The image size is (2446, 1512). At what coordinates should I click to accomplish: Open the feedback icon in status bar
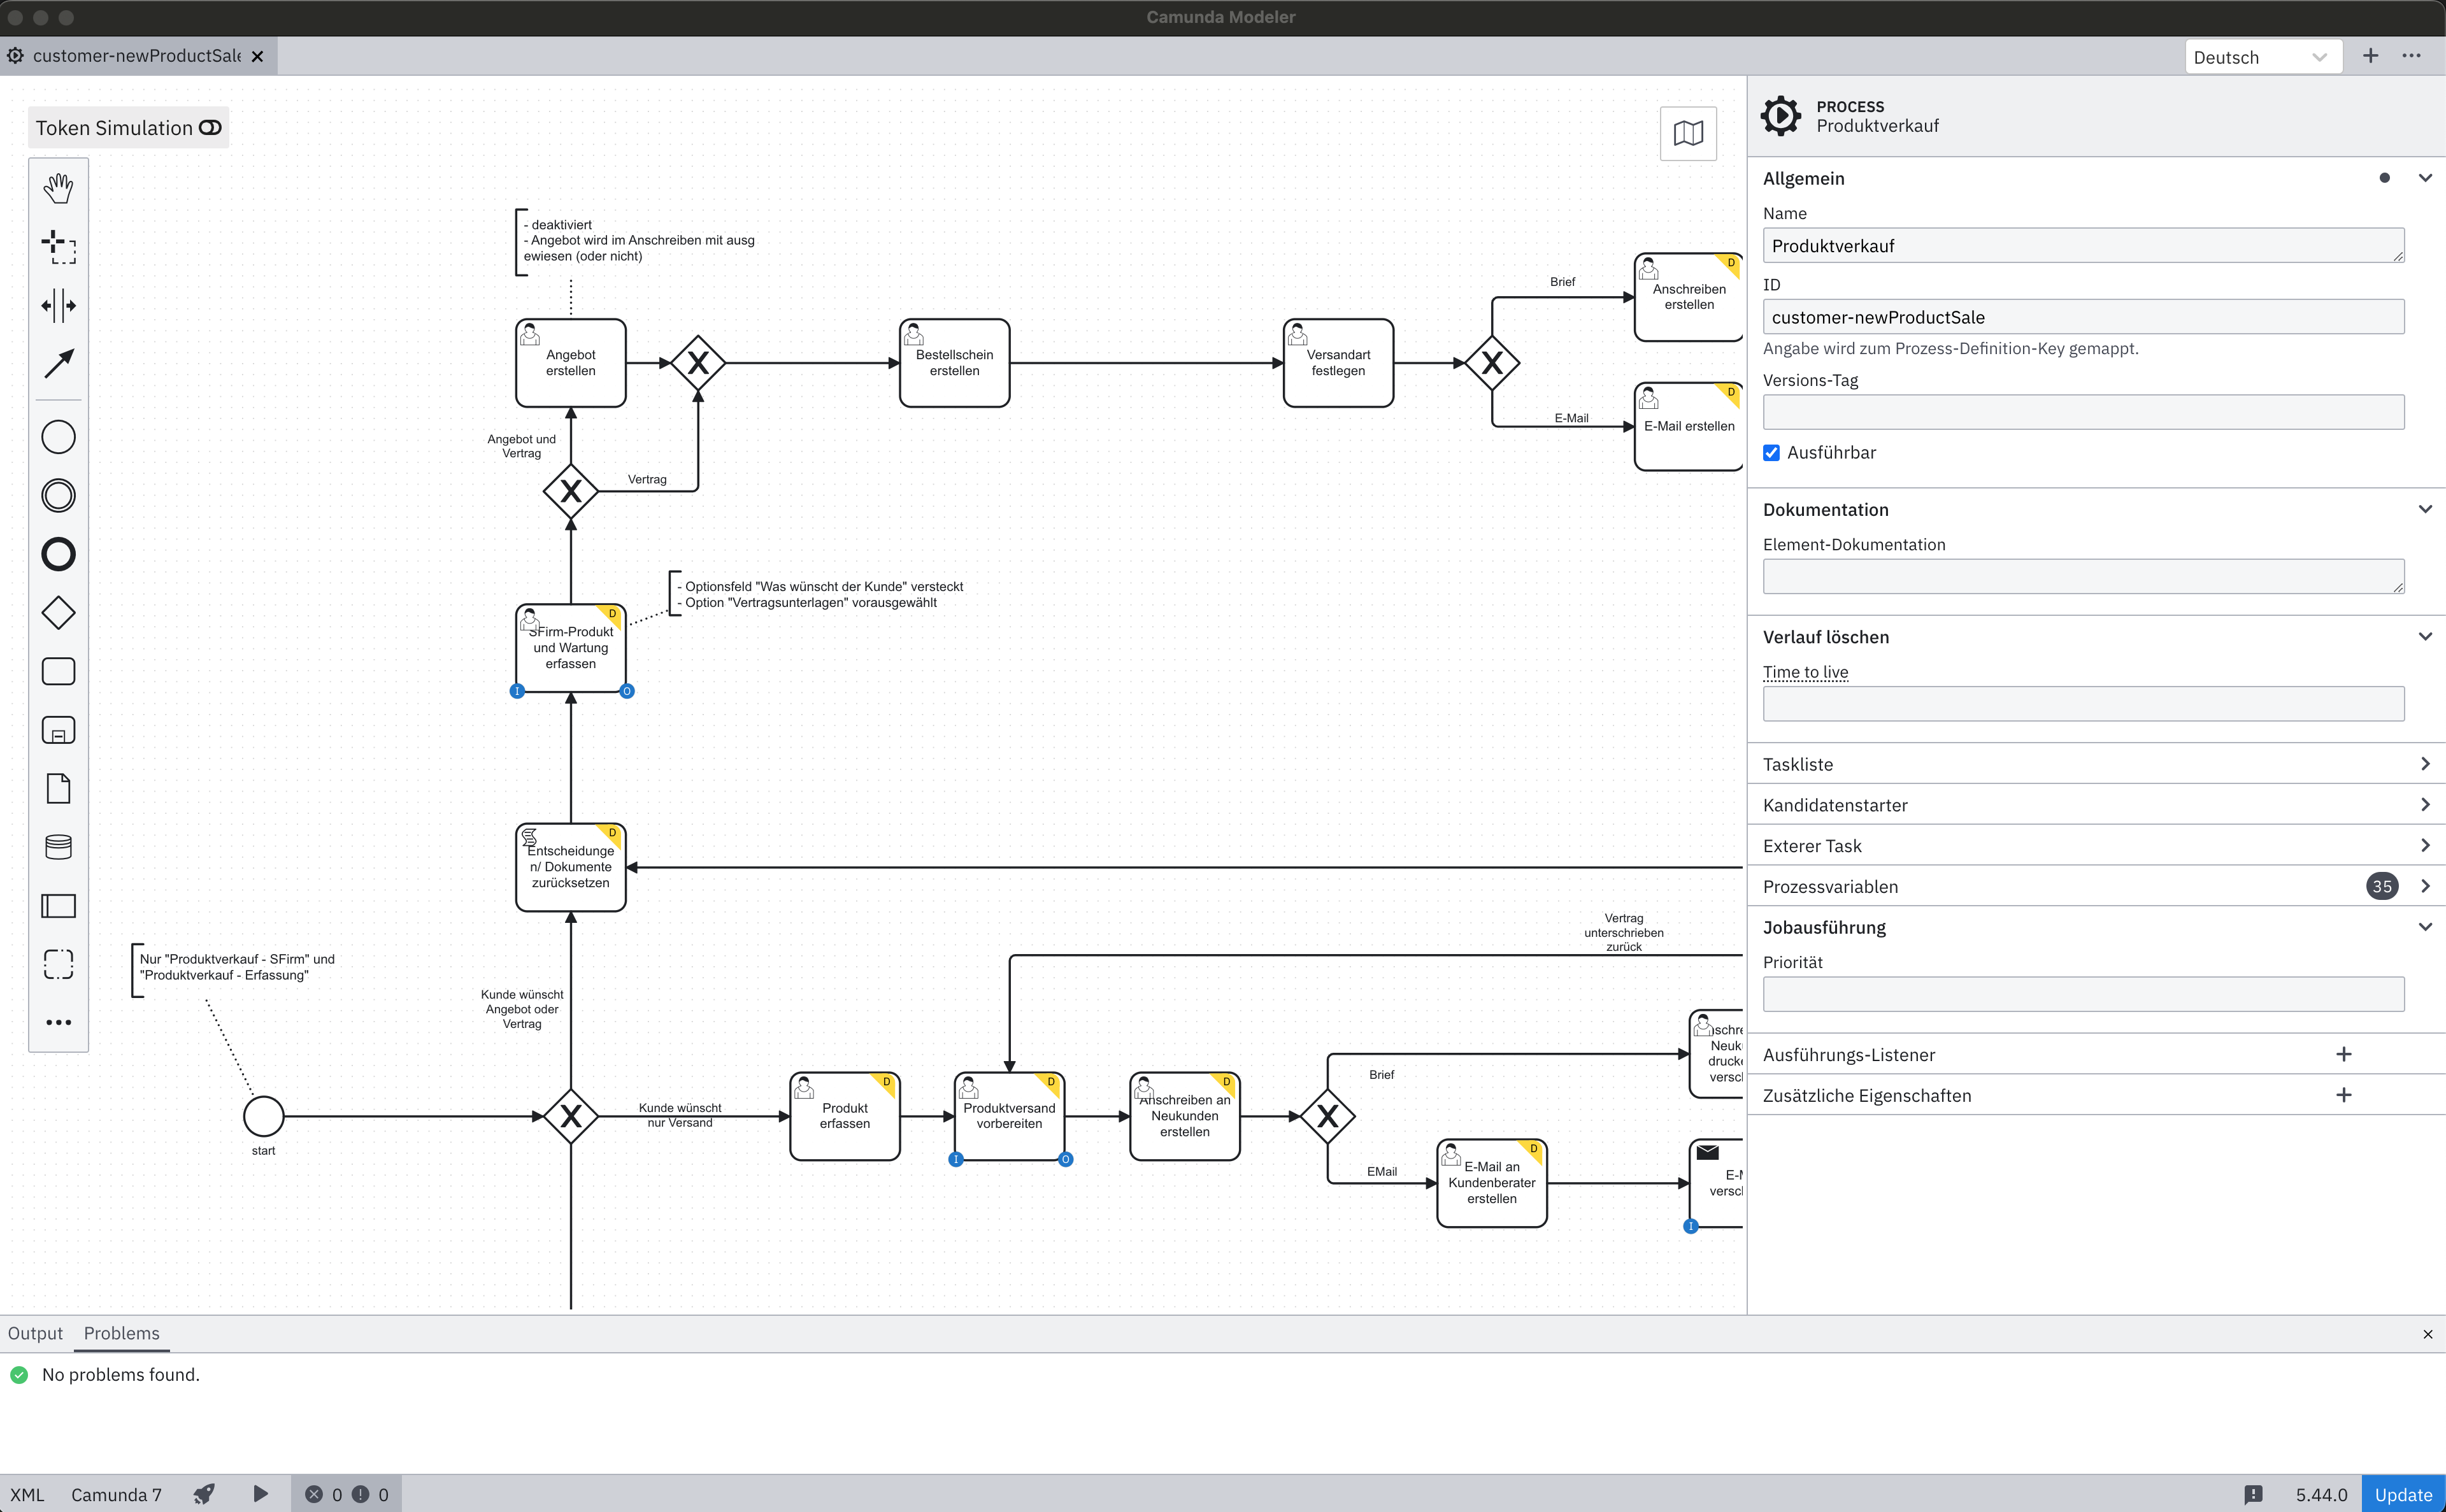coord(2253,1494)
